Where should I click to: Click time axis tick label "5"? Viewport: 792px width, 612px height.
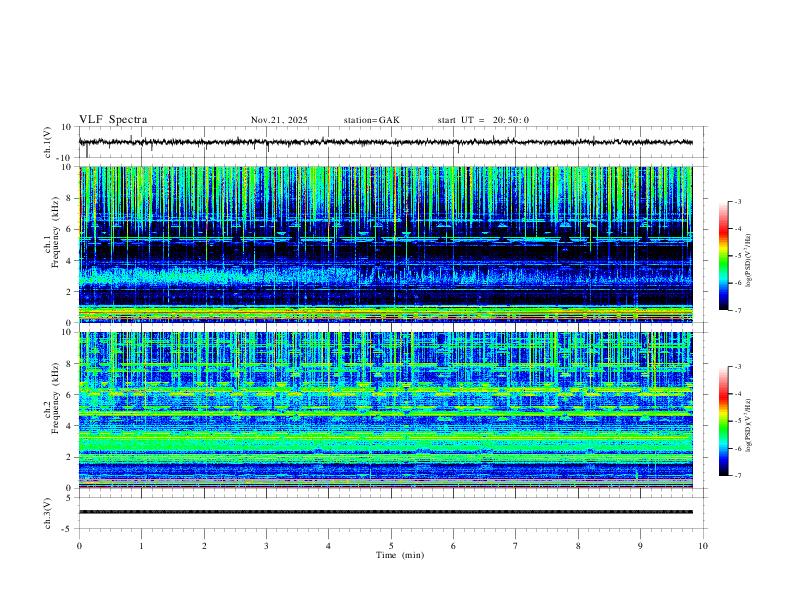coord(391,546)
